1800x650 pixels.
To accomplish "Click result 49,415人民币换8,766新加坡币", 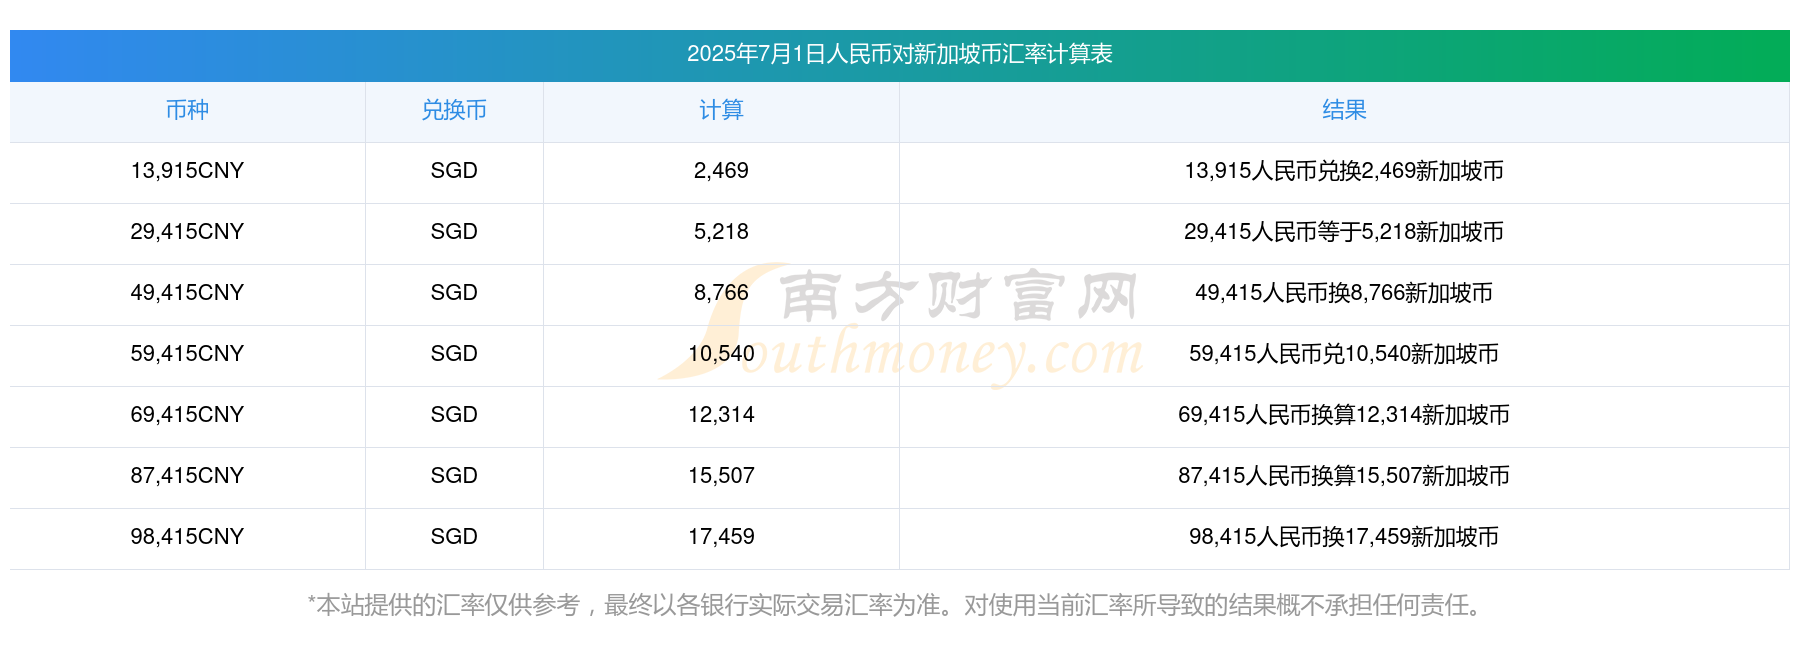I will pyautogui.click(x=1344, y=293).
